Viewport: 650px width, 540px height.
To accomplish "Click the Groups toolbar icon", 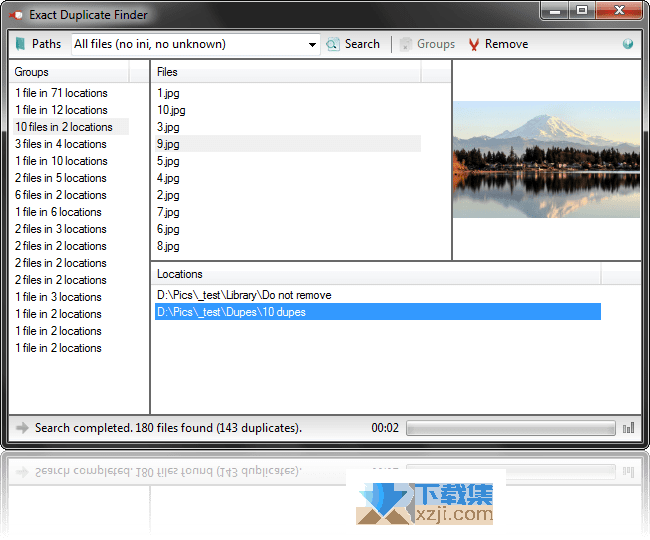I will point(405,44).
